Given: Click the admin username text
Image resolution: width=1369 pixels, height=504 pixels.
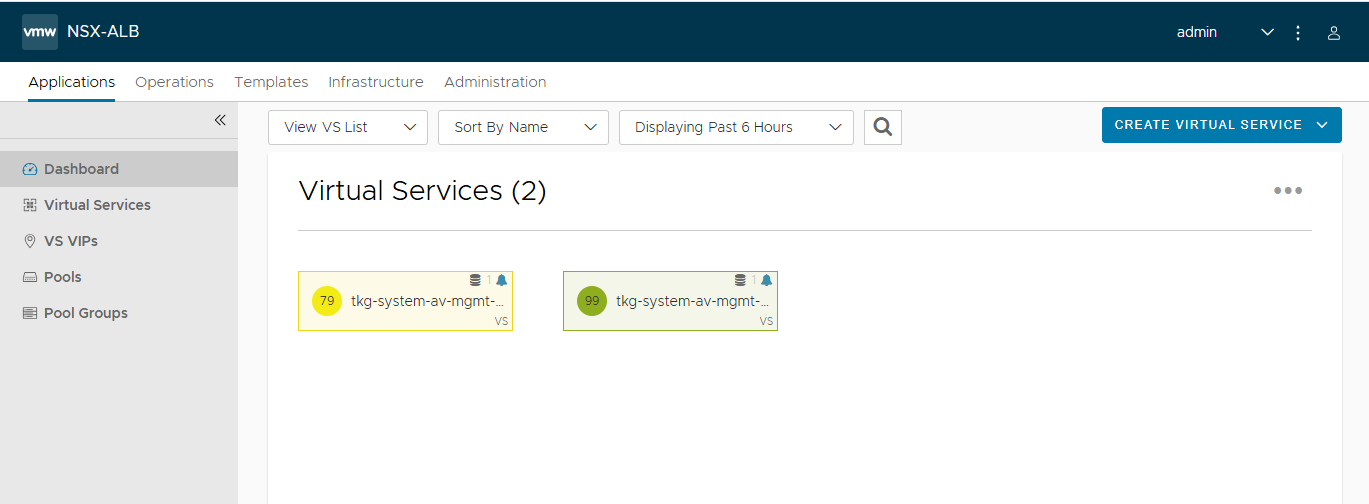Looking at the screenshot, I should 1197,32.
